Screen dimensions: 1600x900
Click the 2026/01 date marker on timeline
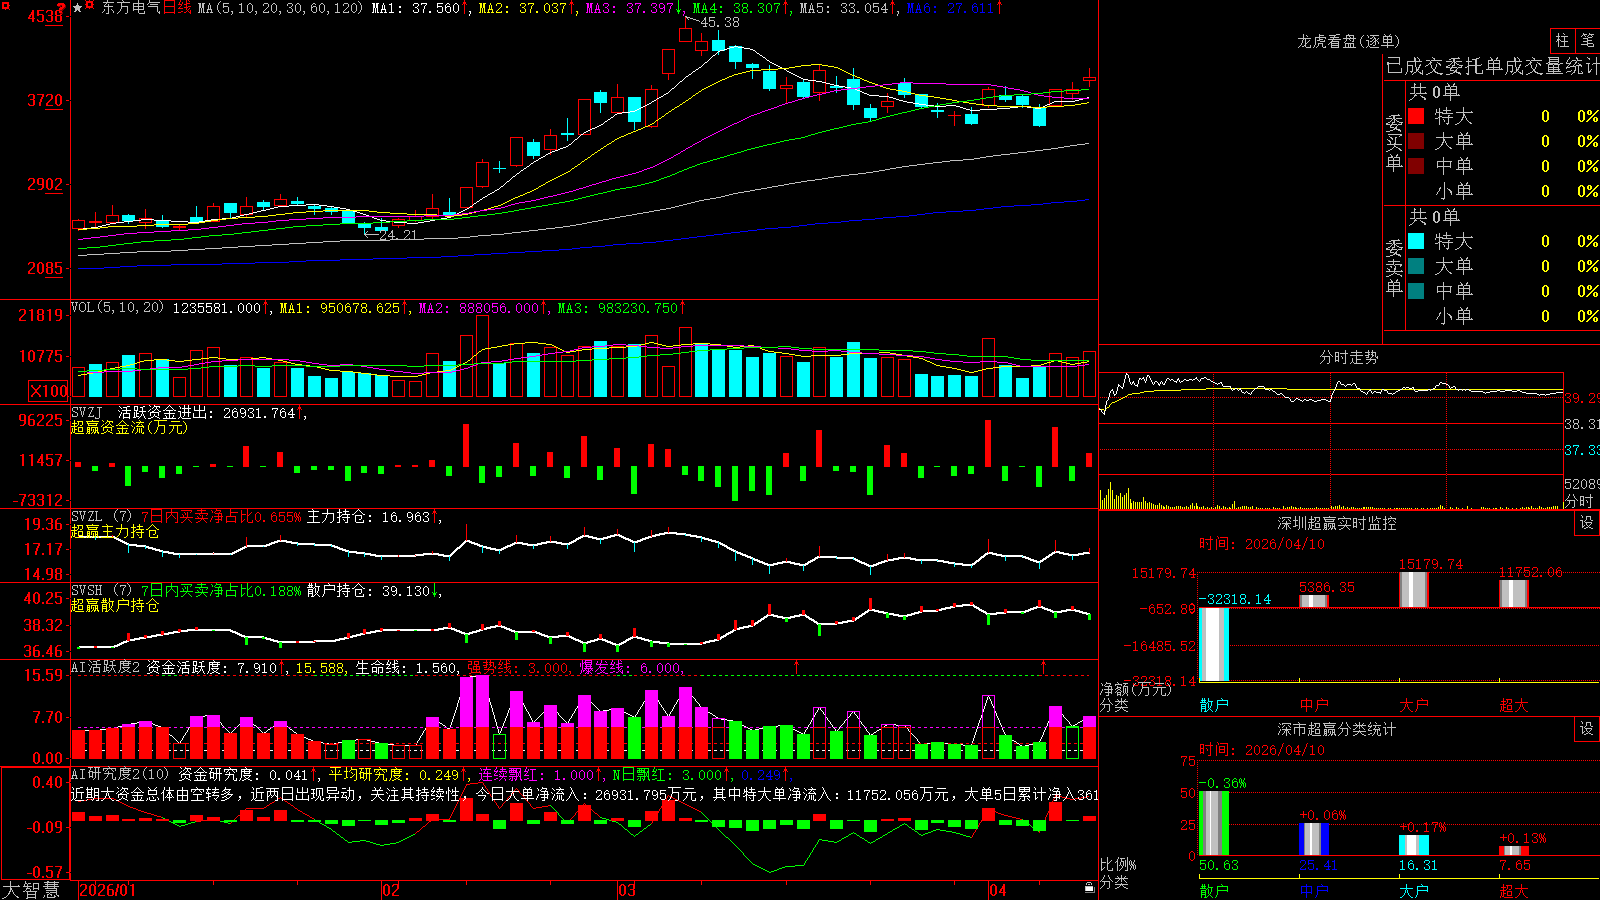click(x=107, y=890)
